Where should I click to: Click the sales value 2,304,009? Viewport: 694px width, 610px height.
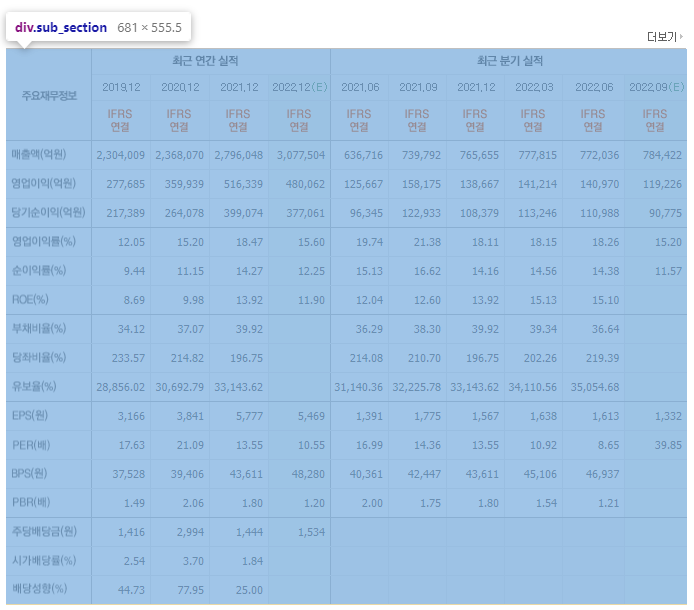tap(120, 155)
